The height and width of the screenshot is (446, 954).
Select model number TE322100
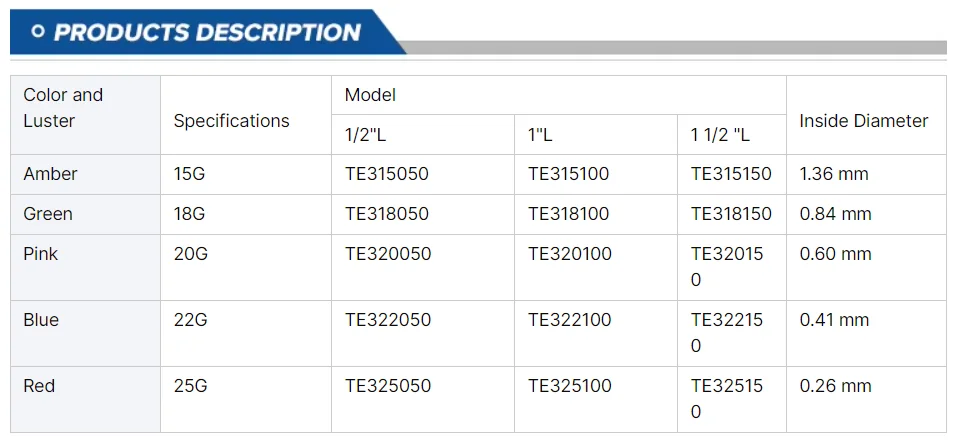[570, 320]
